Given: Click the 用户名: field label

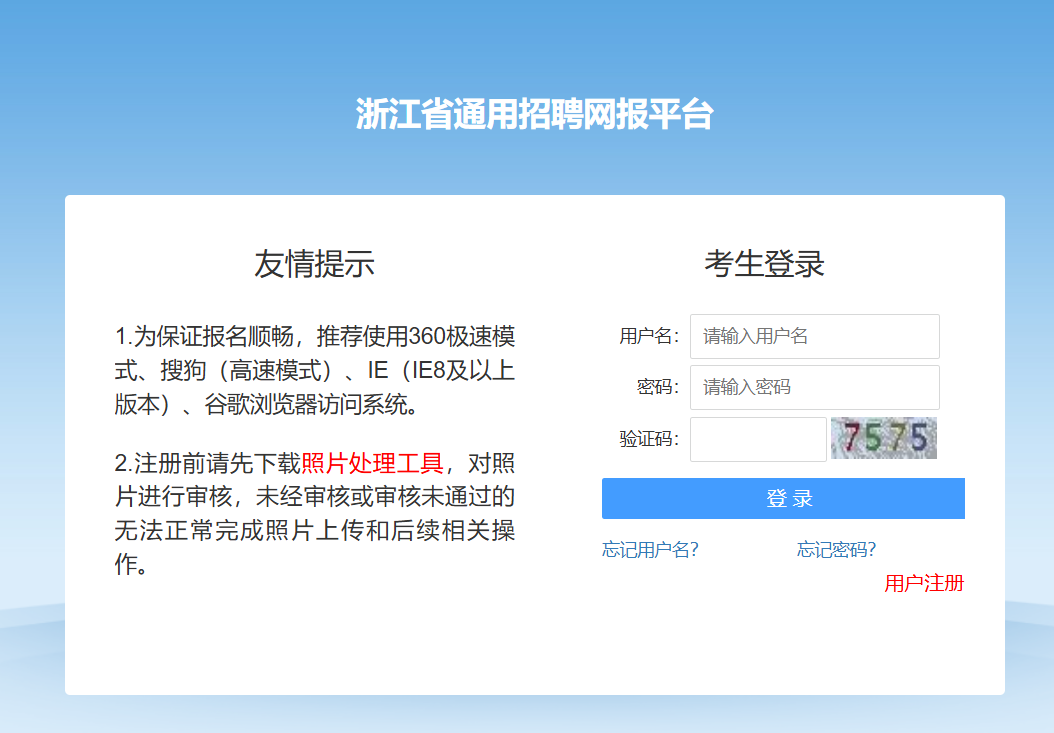Looking at the screenshot, I should (x=649, y=336).
